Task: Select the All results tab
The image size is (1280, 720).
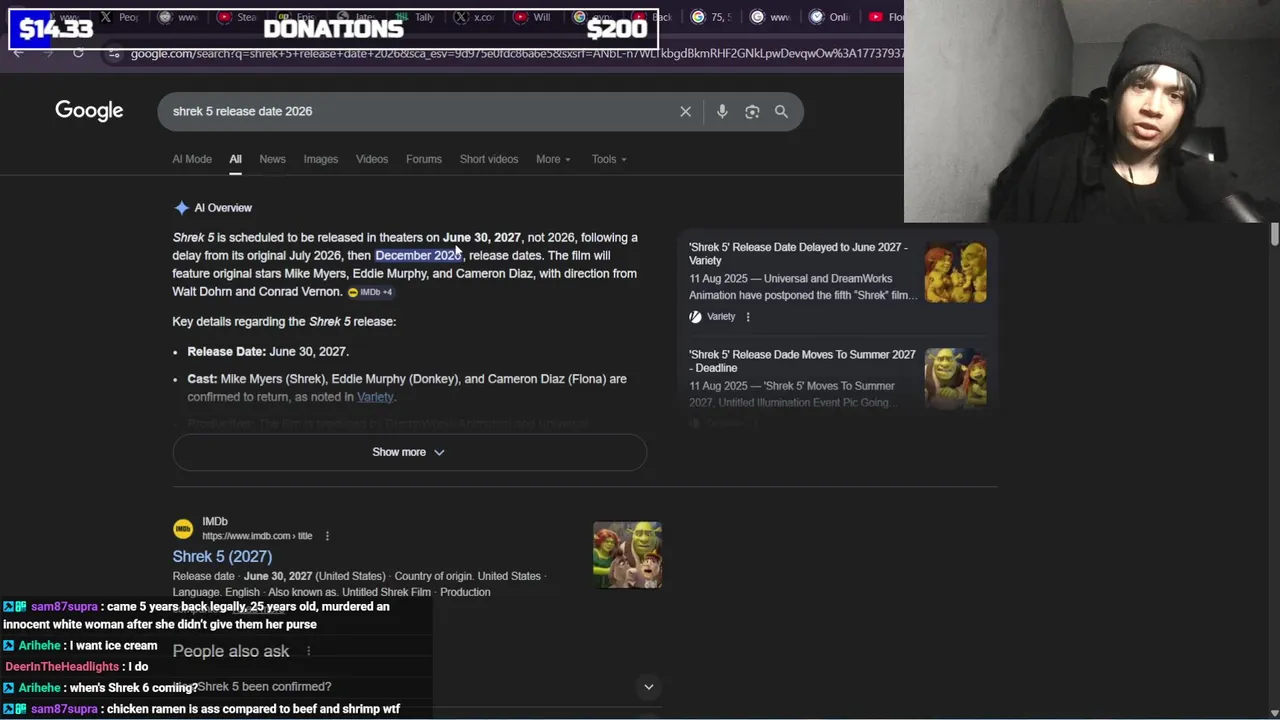Action: [235, 159]
